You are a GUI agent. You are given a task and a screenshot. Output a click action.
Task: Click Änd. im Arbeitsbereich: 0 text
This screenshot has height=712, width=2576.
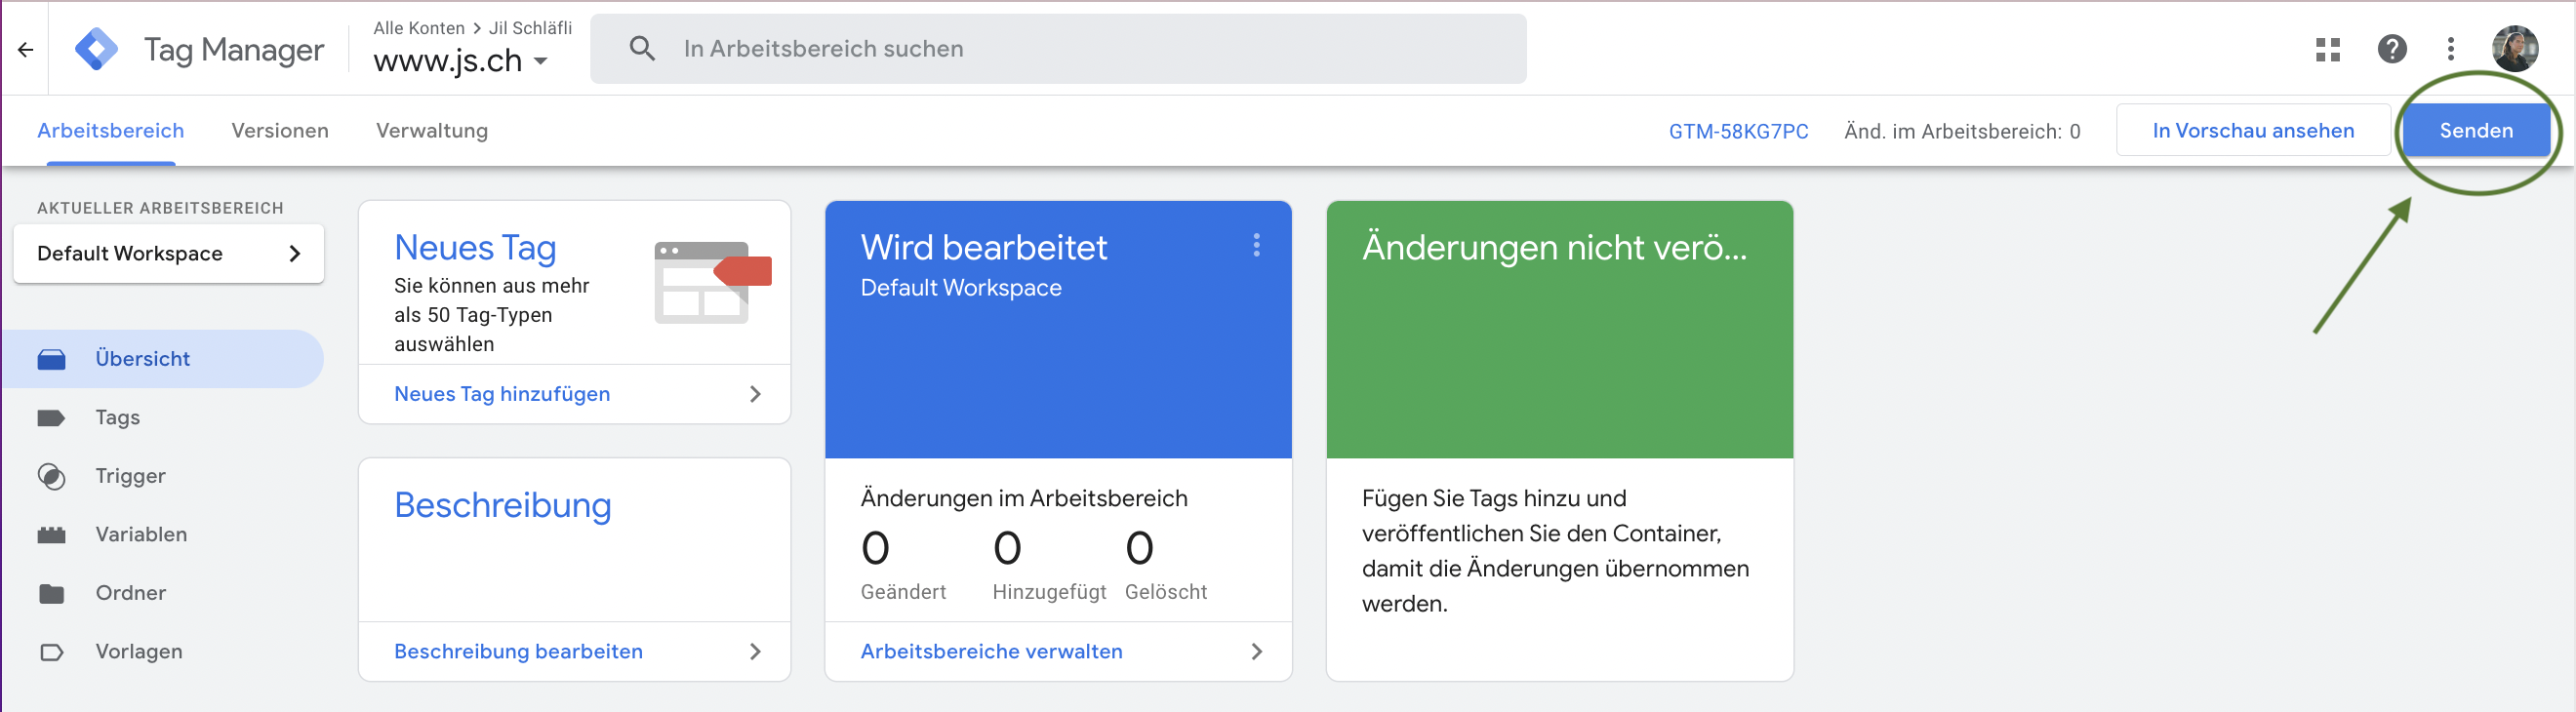click(1962, 132)
